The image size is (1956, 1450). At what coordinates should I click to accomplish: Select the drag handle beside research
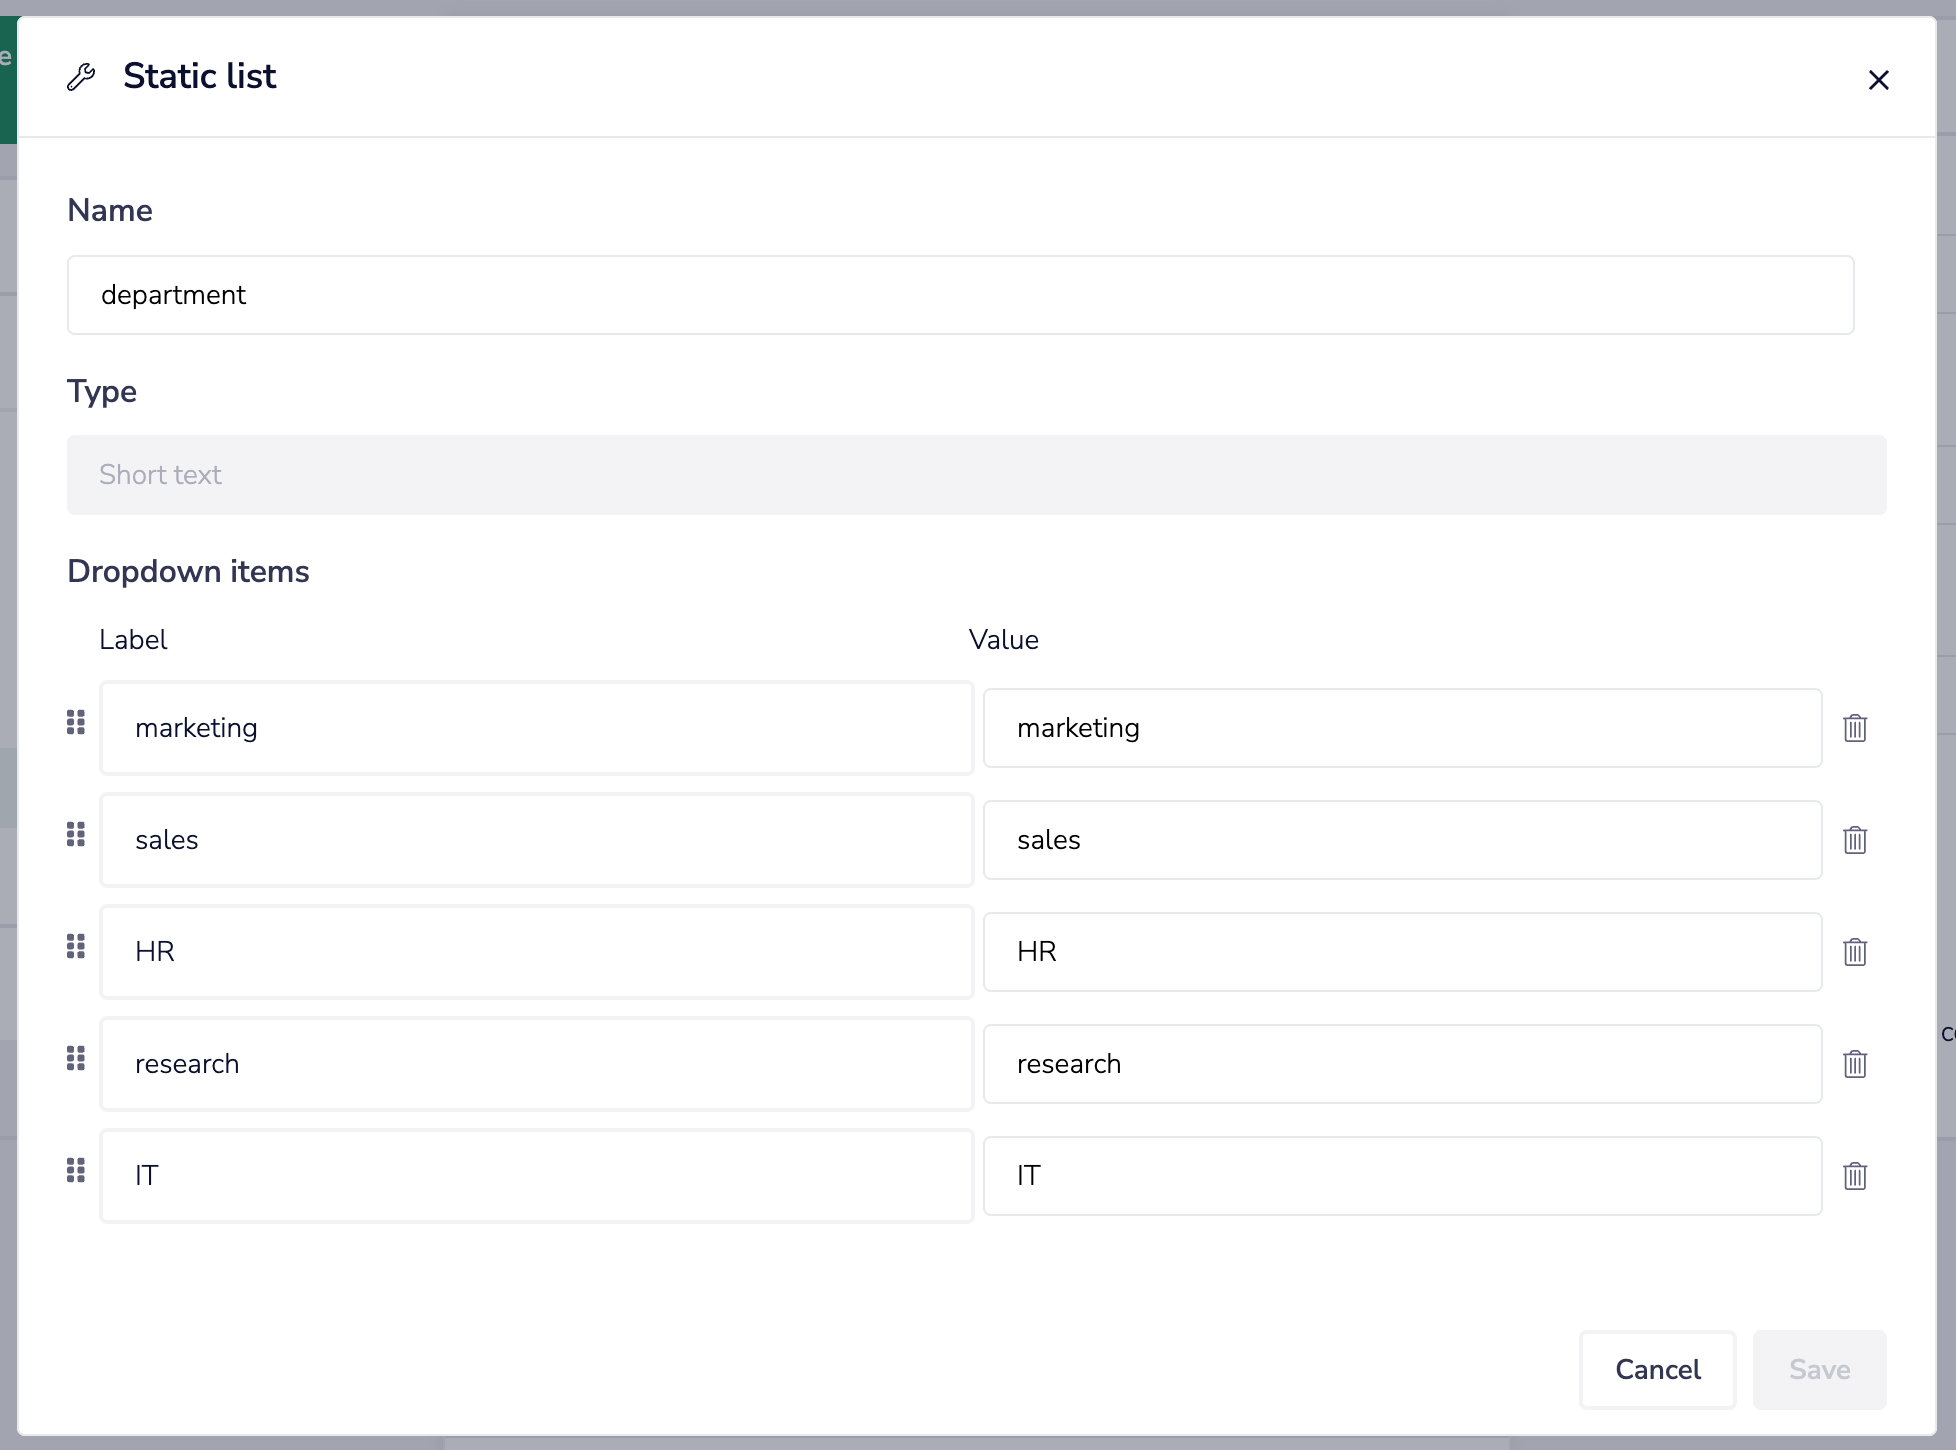coord(75,1059)
